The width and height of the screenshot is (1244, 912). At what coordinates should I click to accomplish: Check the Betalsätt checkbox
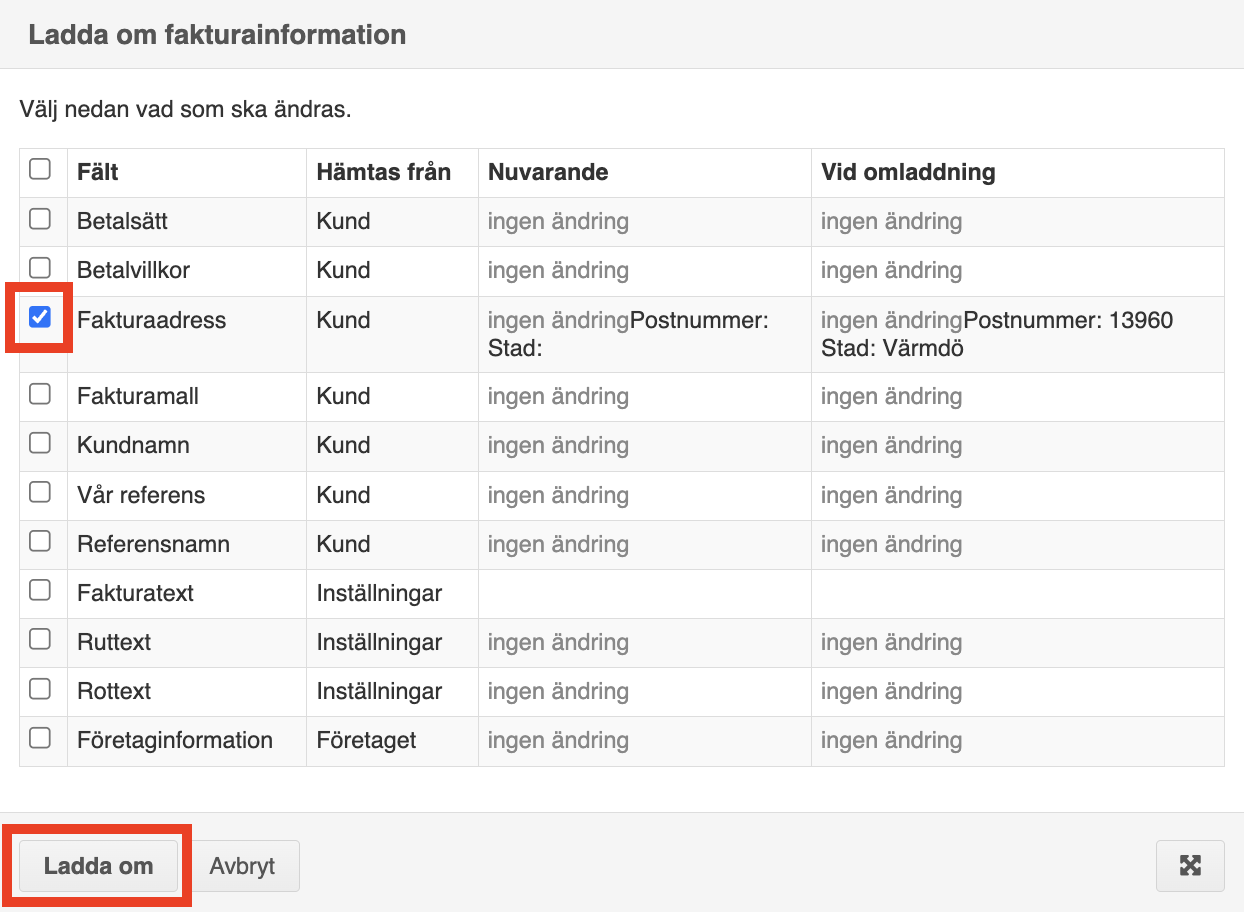click(x=40, y=218)
